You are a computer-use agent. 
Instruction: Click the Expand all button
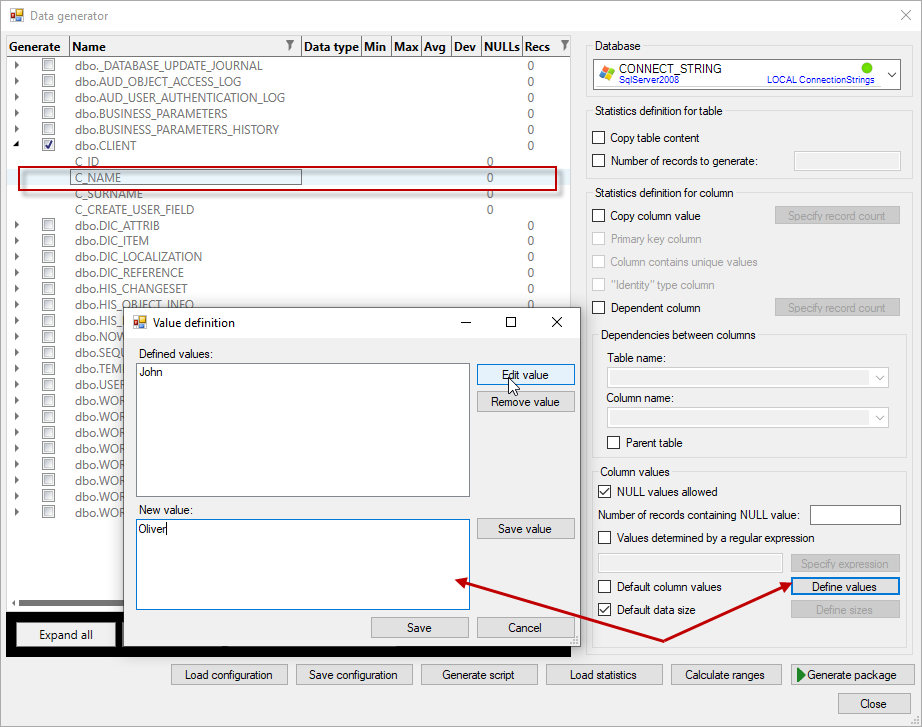(x=66, y=635)
